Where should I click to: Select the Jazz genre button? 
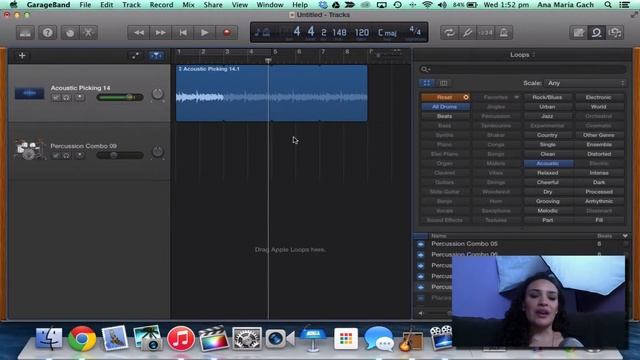pyautogui.click(x=547, y=116)
